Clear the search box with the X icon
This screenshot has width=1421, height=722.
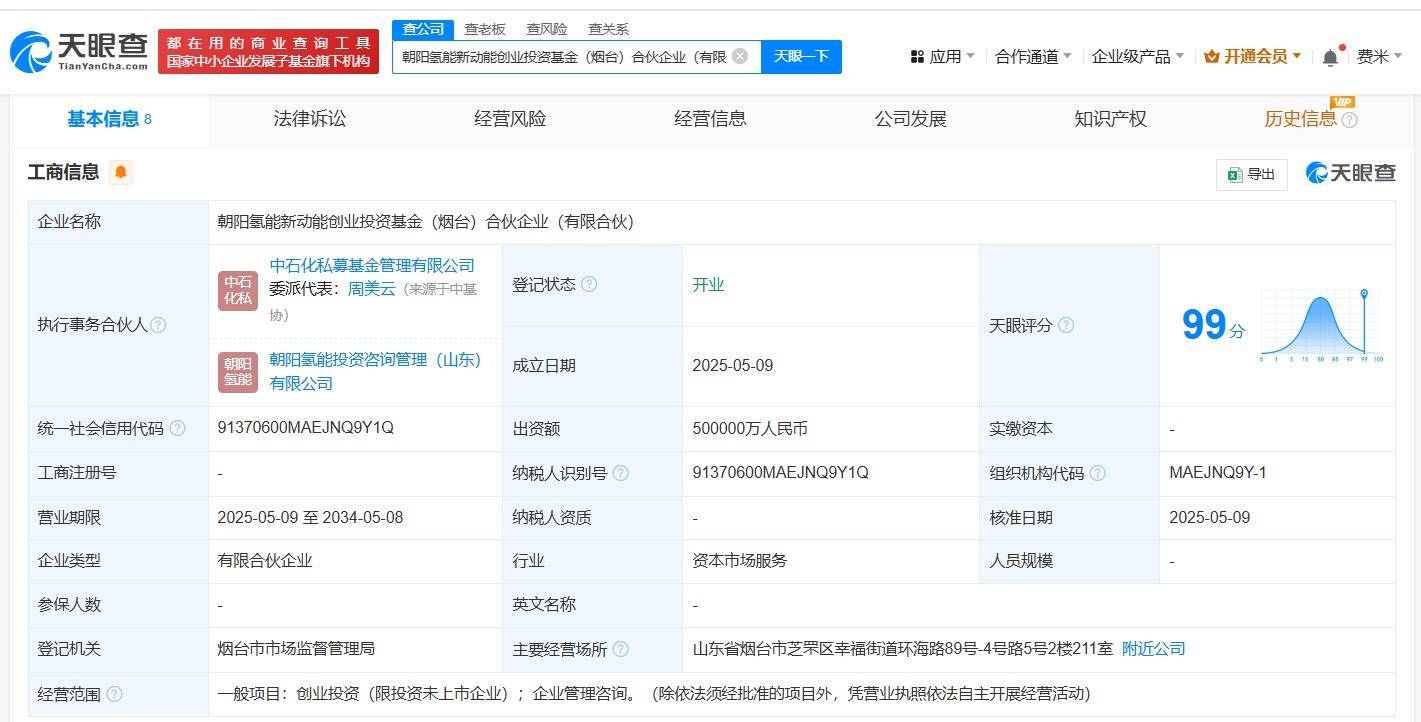coord(740,56)
